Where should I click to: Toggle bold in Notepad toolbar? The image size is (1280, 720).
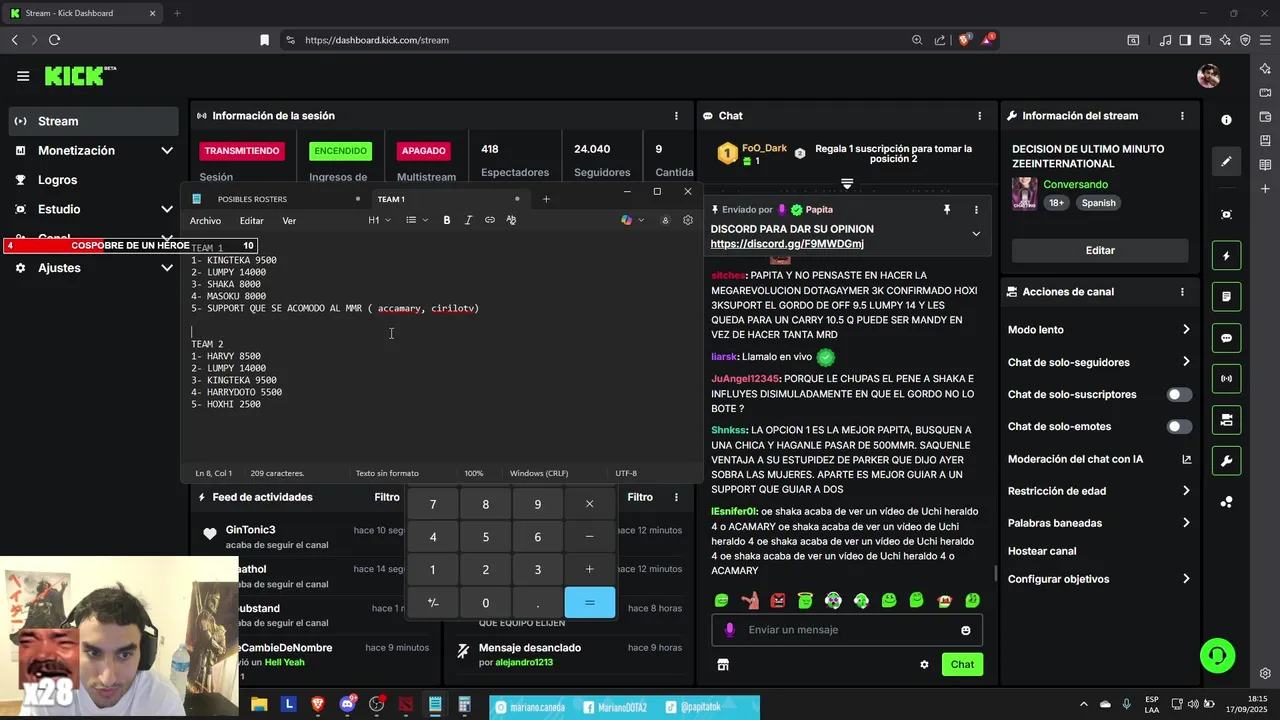pos(447,220)
